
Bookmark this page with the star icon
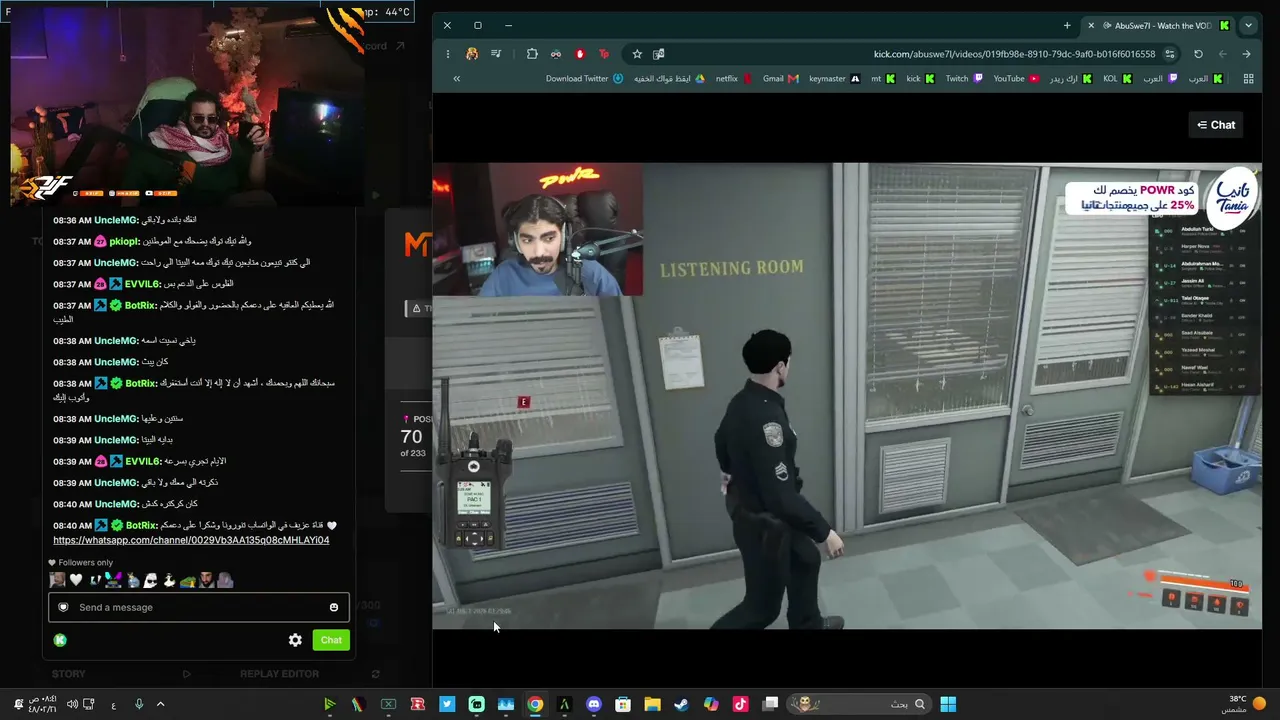(x=637, y=54)
